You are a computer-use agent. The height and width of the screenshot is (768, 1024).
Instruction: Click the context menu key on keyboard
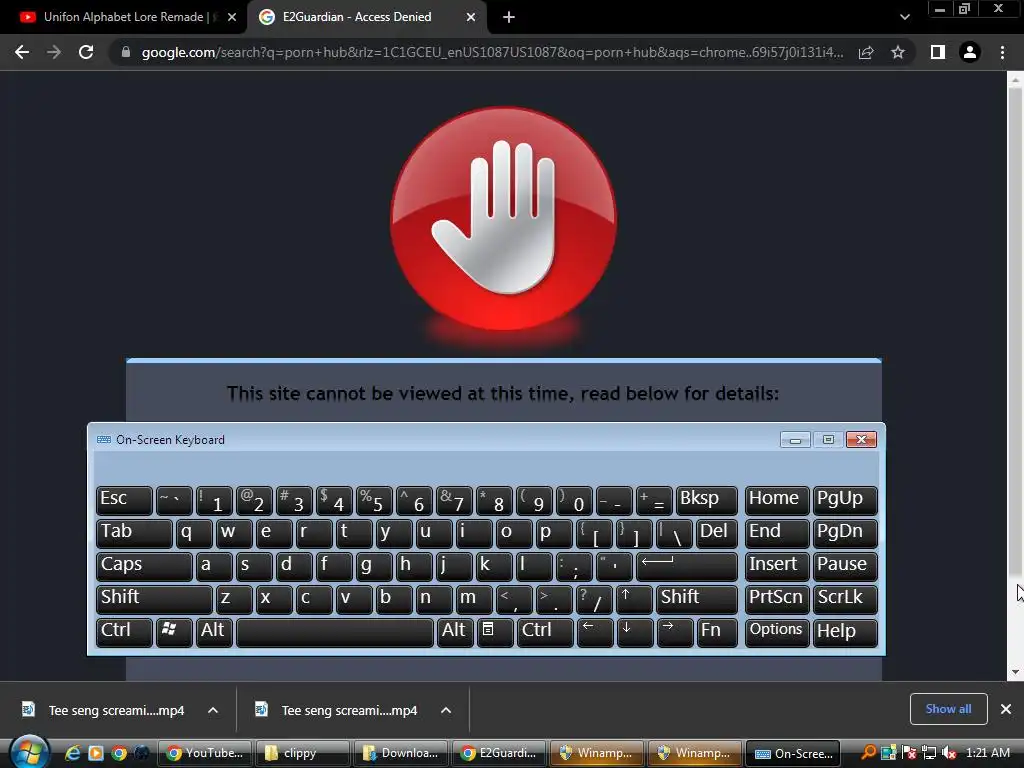click(x=495, y=632)
